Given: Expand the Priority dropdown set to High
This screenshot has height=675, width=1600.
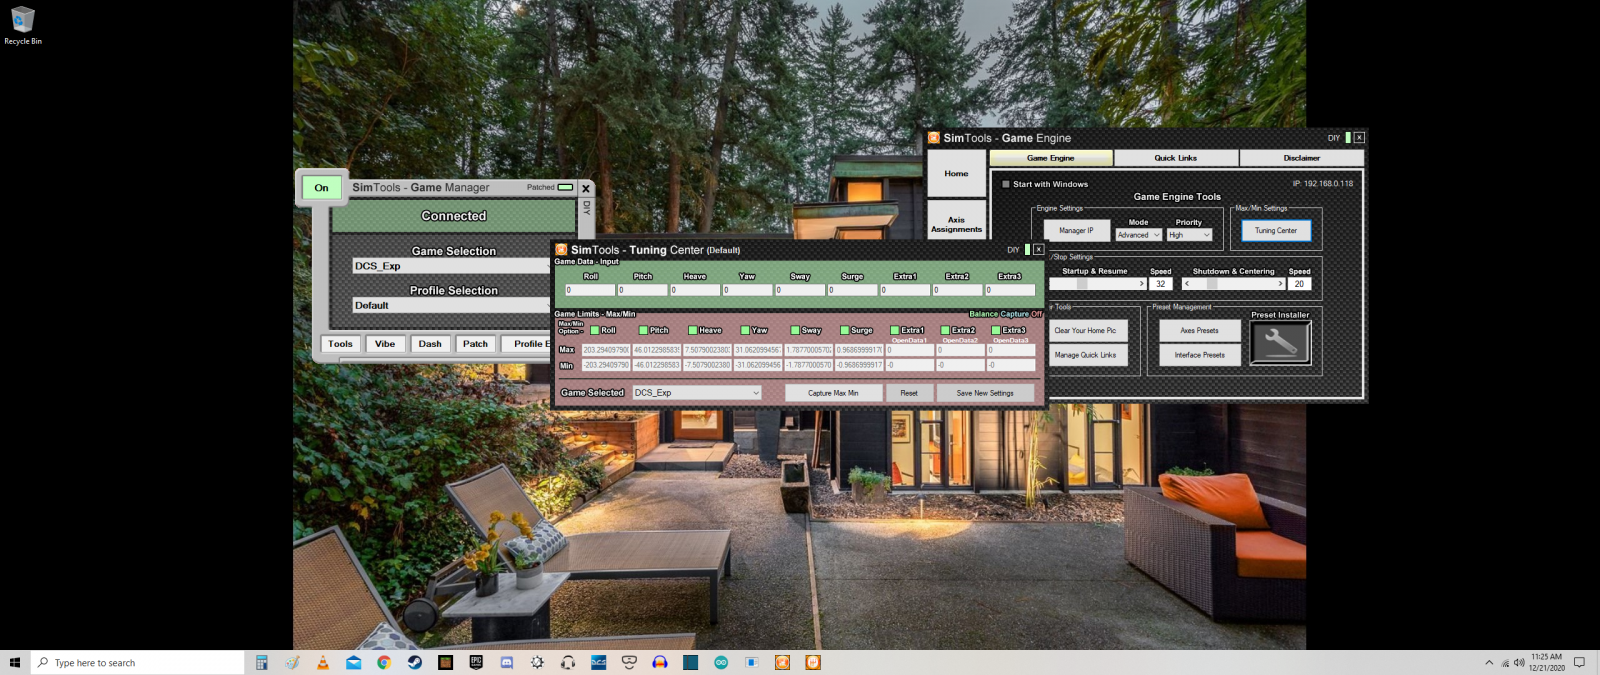Looking at the screenshot, I should click(1189, 235).
